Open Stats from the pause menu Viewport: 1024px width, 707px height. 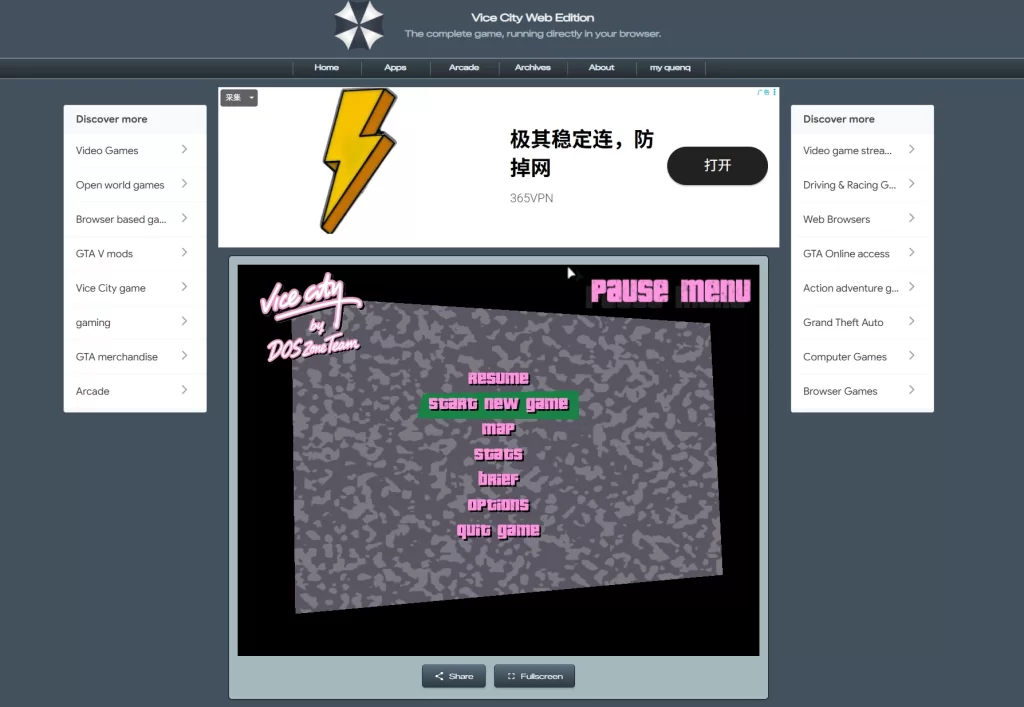click(498, 454)
